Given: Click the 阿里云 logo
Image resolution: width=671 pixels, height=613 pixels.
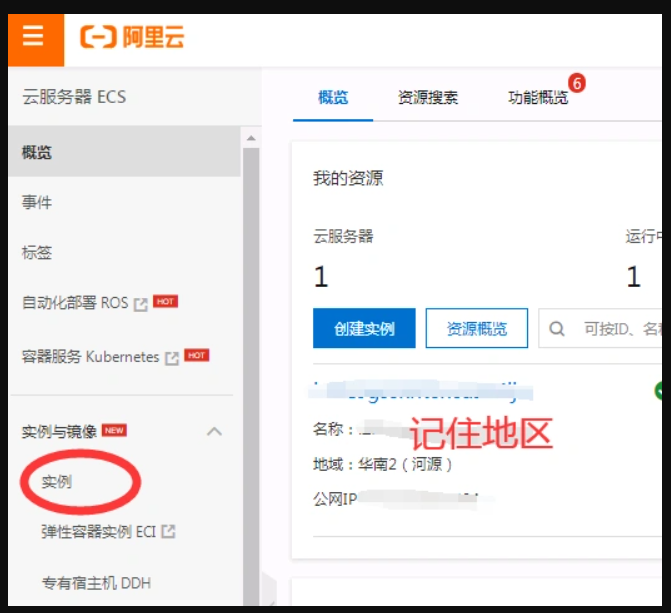Looking at the screenshot, I should coord(132,37).
